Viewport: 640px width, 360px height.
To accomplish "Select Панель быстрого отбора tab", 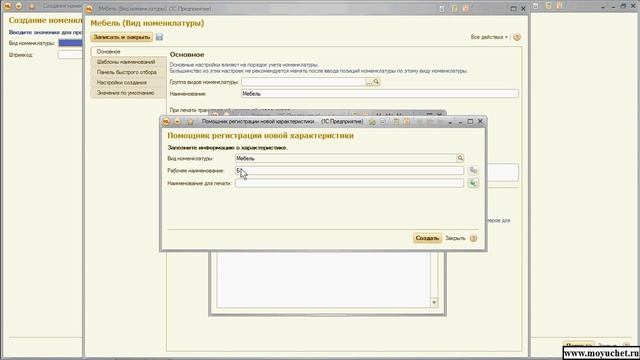I will tap(128, 72).
